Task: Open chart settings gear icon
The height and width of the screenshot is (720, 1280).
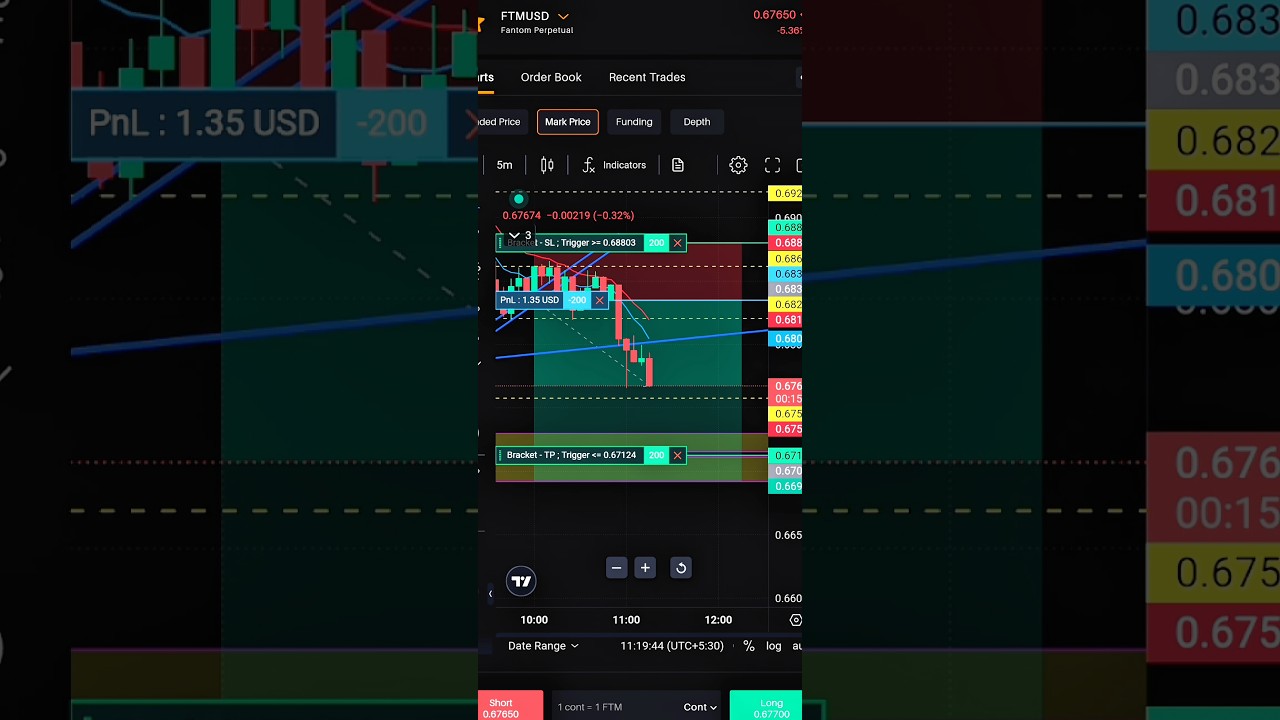Action: pyautogui.click(x=738, y=165)
